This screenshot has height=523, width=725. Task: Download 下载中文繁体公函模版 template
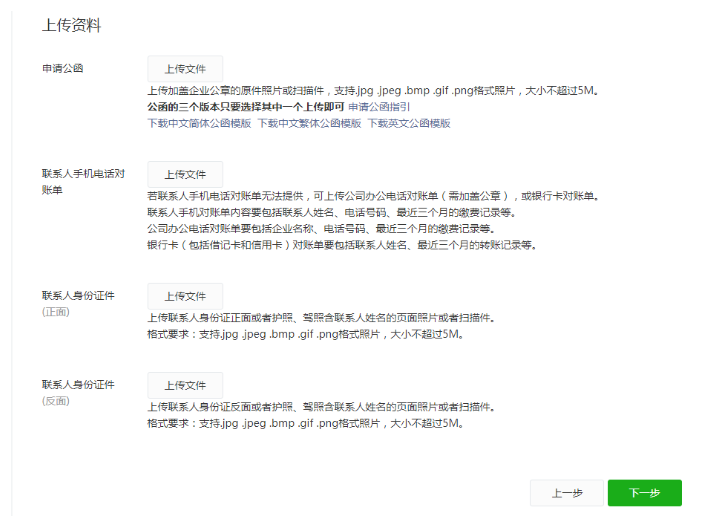[x=309, y=123]
